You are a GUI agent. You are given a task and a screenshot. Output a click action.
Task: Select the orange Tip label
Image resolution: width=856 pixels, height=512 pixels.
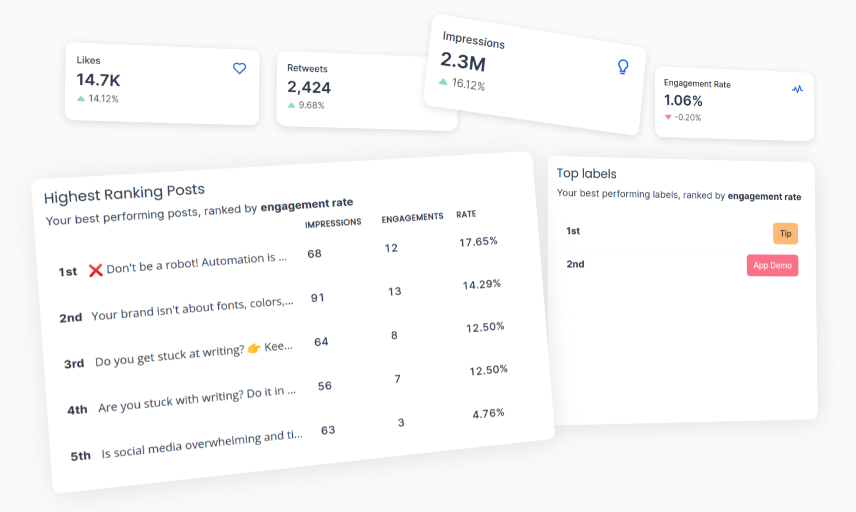tap(785, 234)
